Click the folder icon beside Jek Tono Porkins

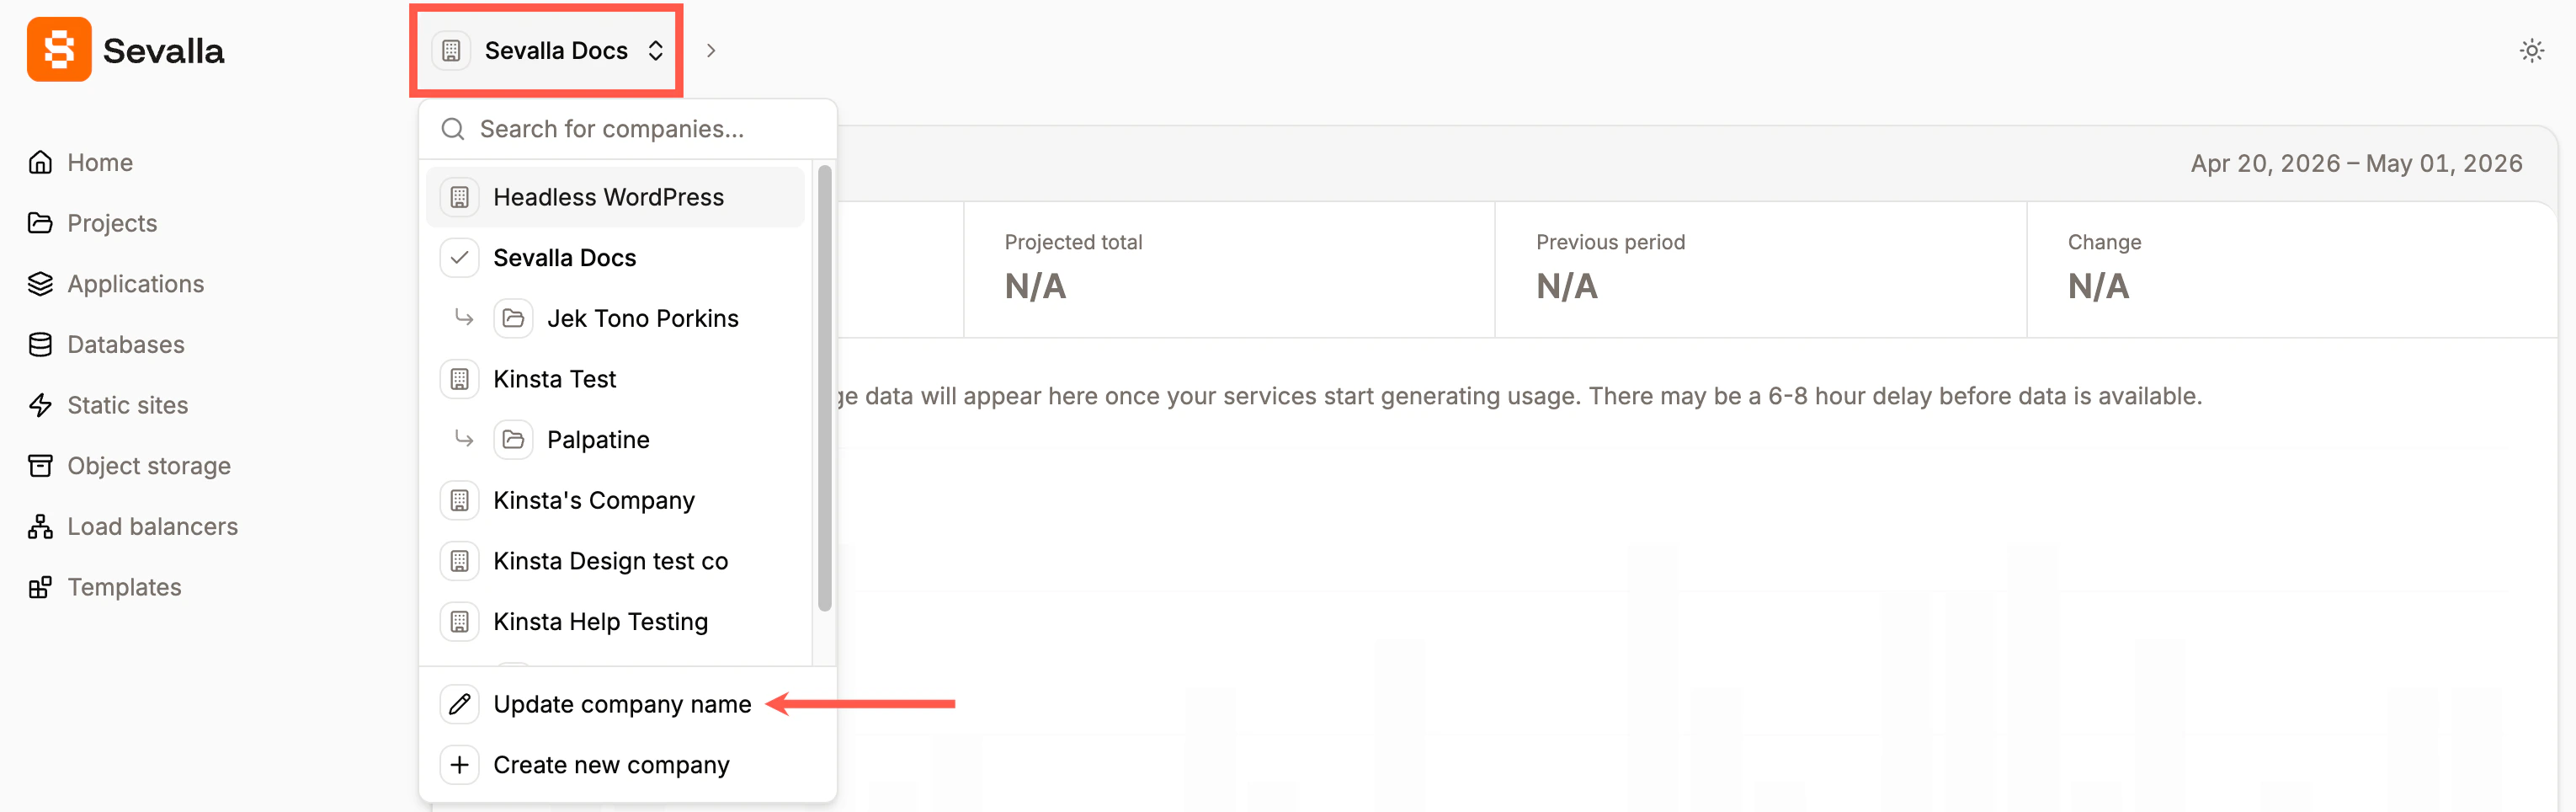513,319
